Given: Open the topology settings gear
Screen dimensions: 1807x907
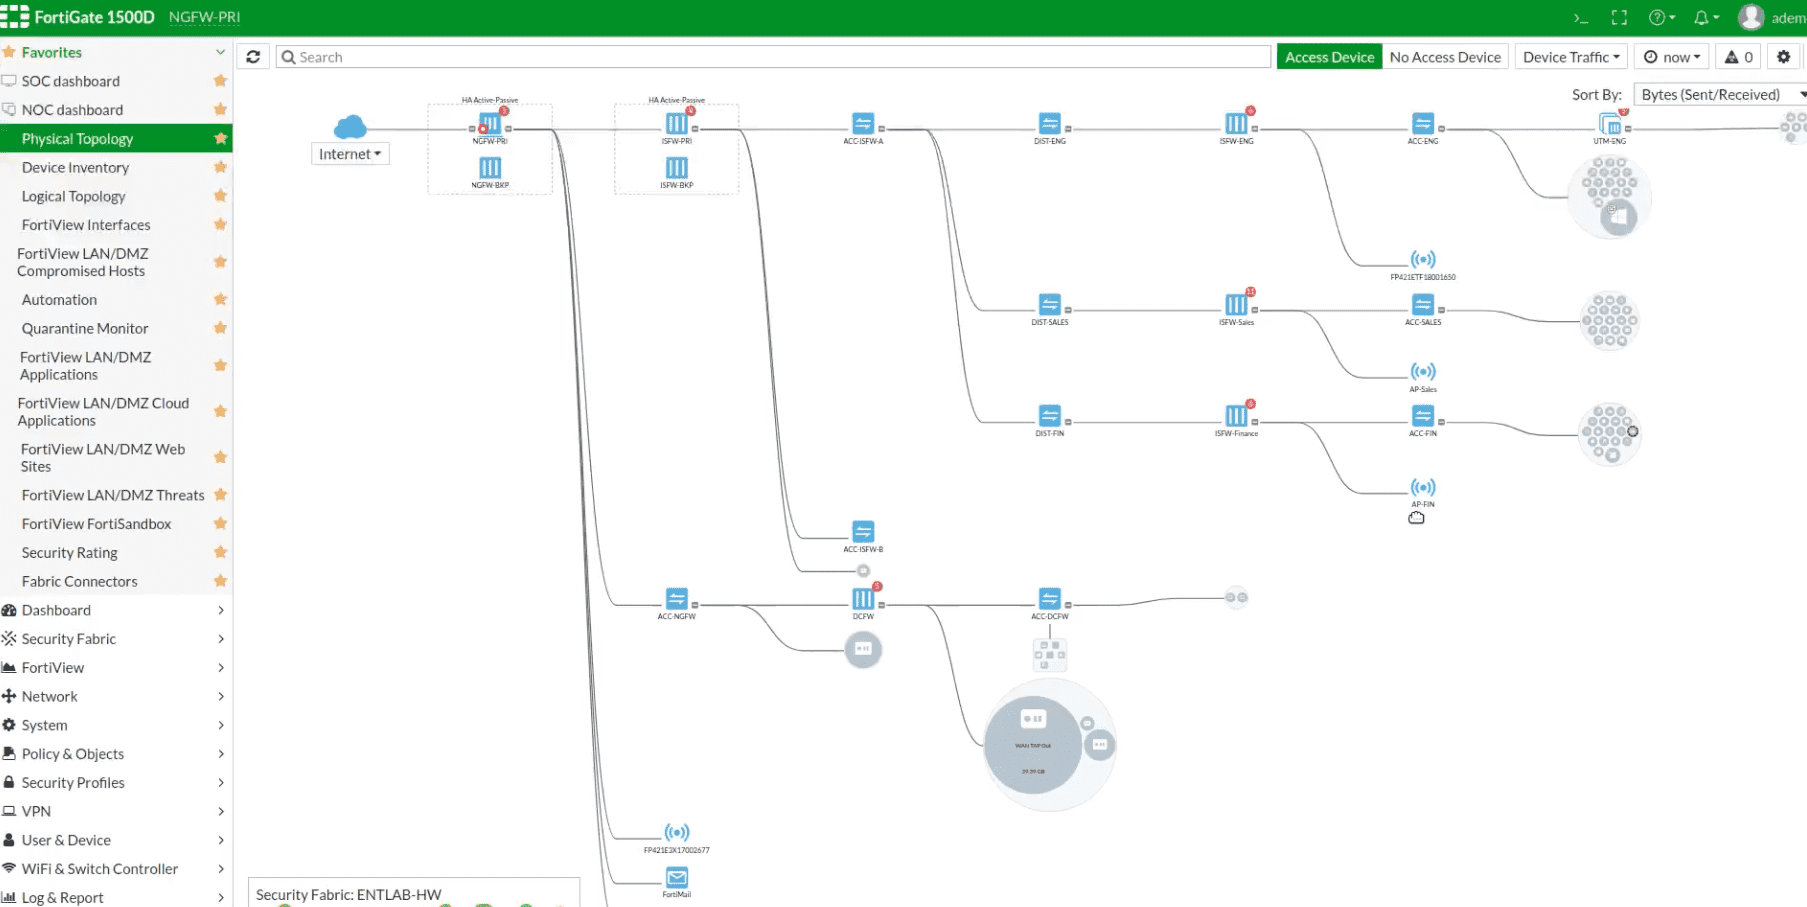Looking at the screenshot, I should coord(1783,57).
